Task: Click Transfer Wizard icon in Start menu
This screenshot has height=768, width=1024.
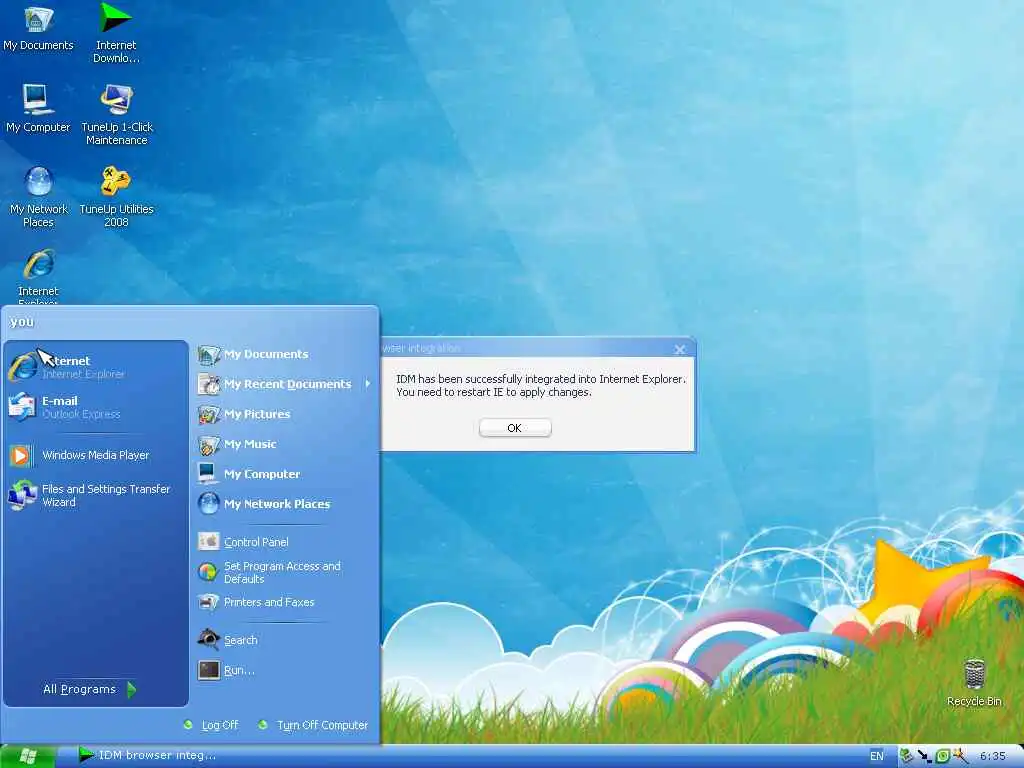Action: coord(22,495)
